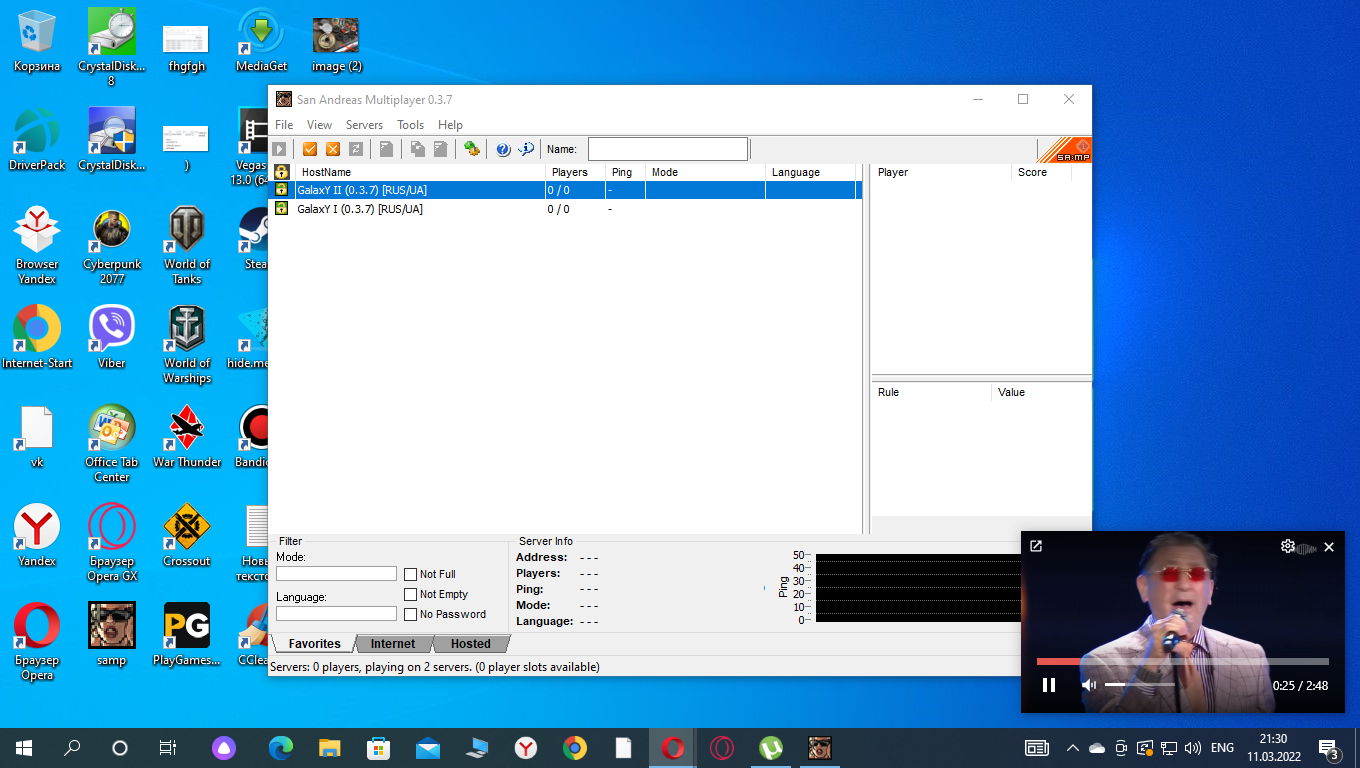The width and height of the screenshot is (1360, 768).
Task: Open uTorrent from the taskbar
Action: point(770,748)
